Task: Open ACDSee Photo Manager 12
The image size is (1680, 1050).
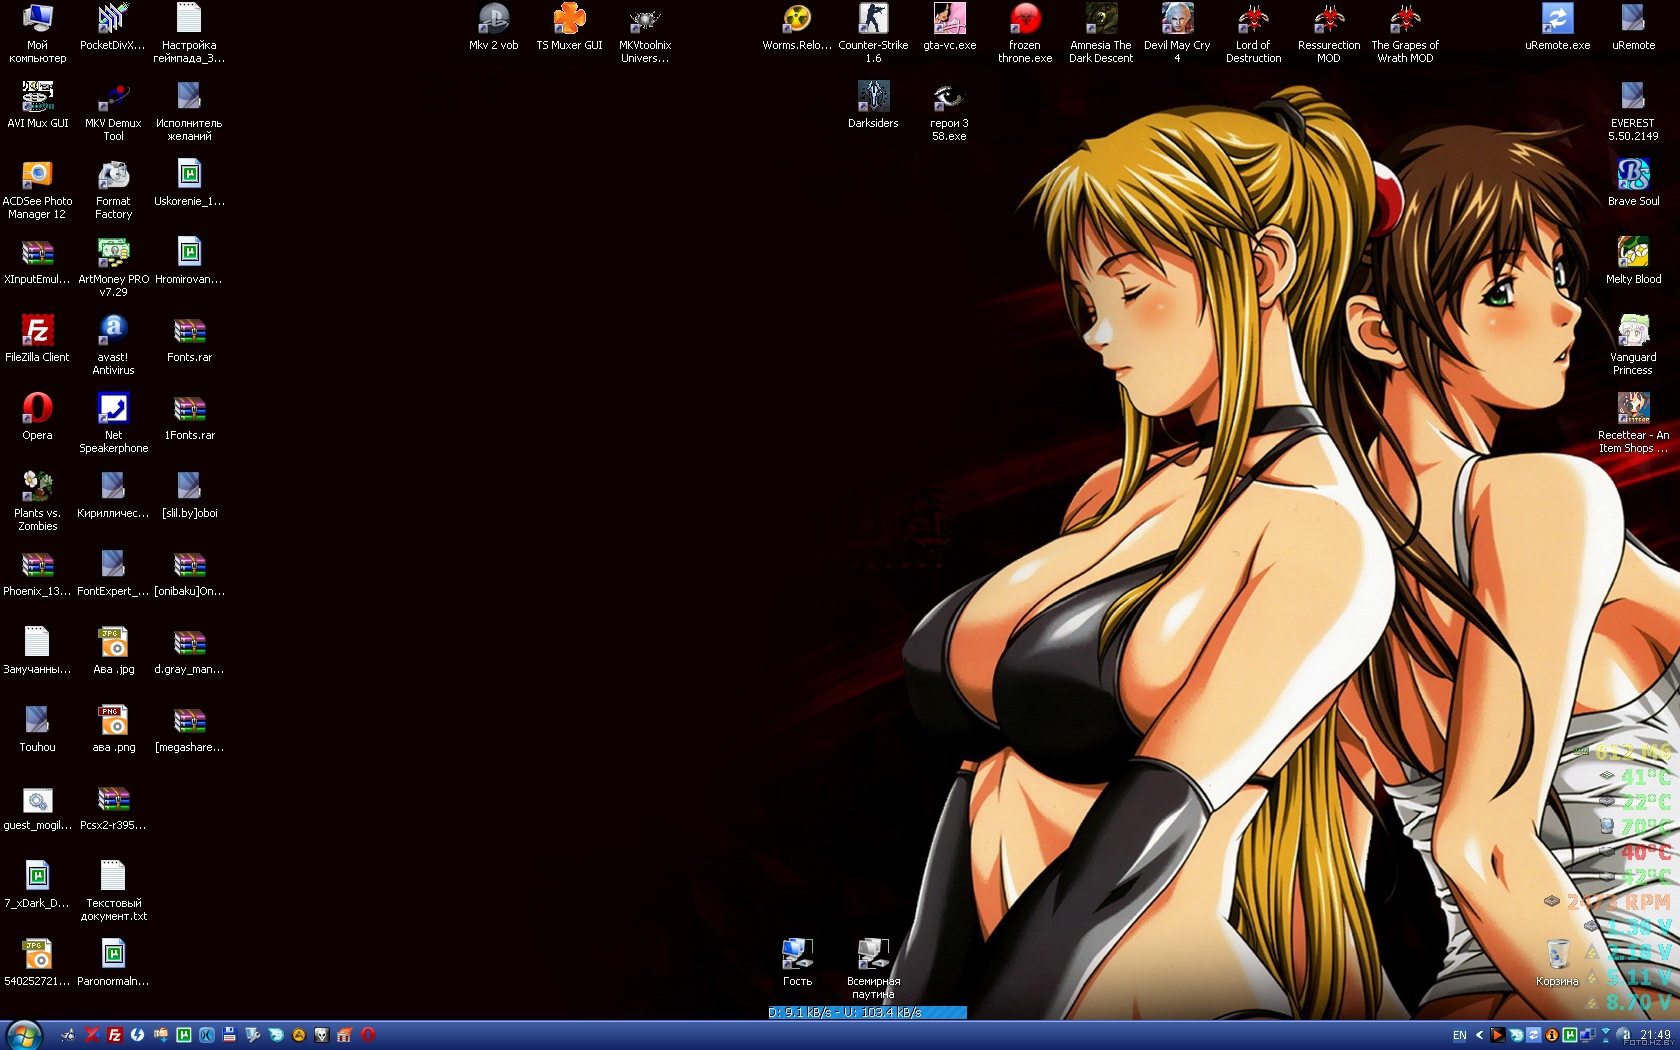Action: [37, 189]
